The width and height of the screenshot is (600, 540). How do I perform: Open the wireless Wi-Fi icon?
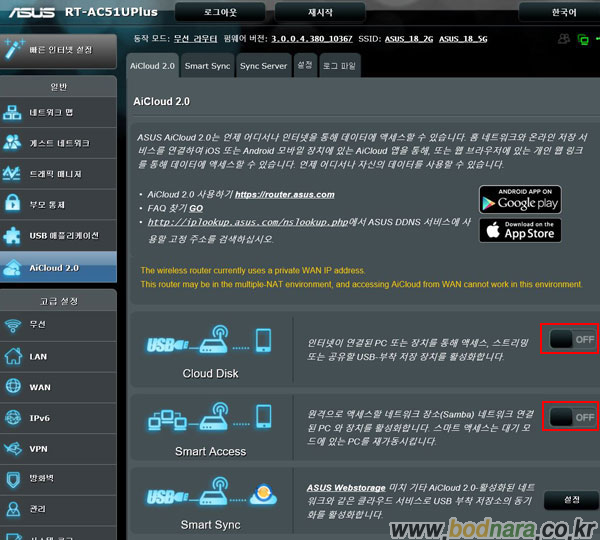tap(13, 325)
